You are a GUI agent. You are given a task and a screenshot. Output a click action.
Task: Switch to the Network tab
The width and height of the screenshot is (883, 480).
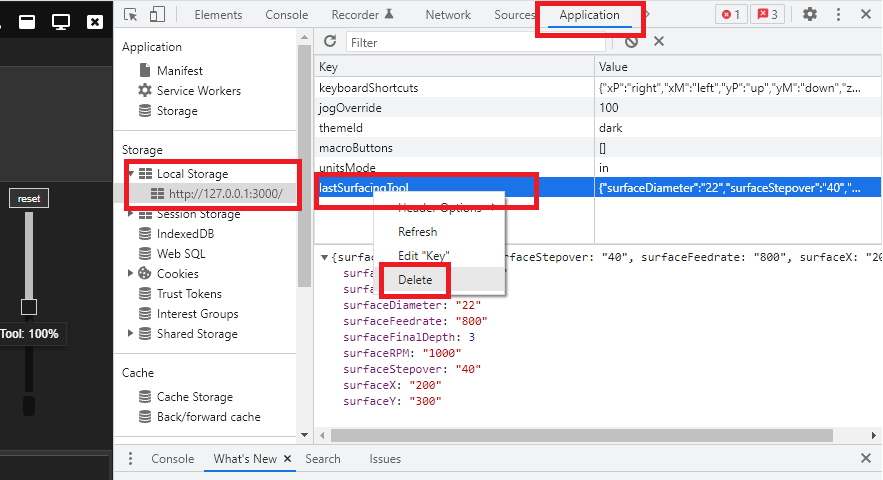pos(447,15)
